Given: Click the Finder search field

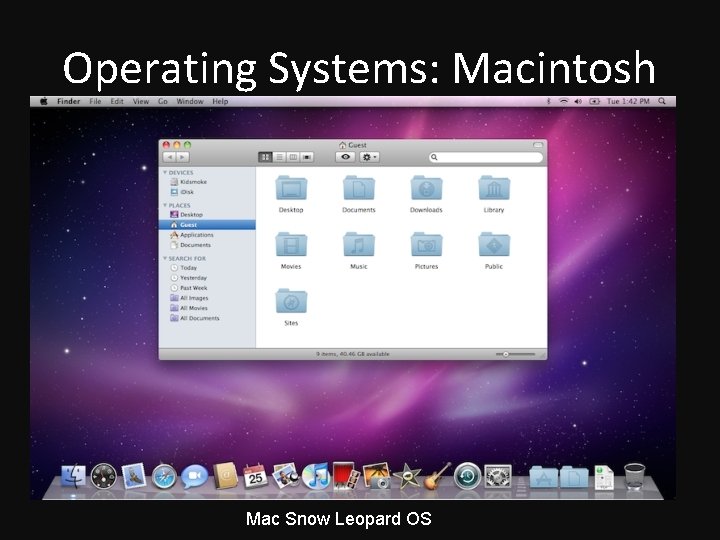Looking at the screenshot, I should 485,158.
